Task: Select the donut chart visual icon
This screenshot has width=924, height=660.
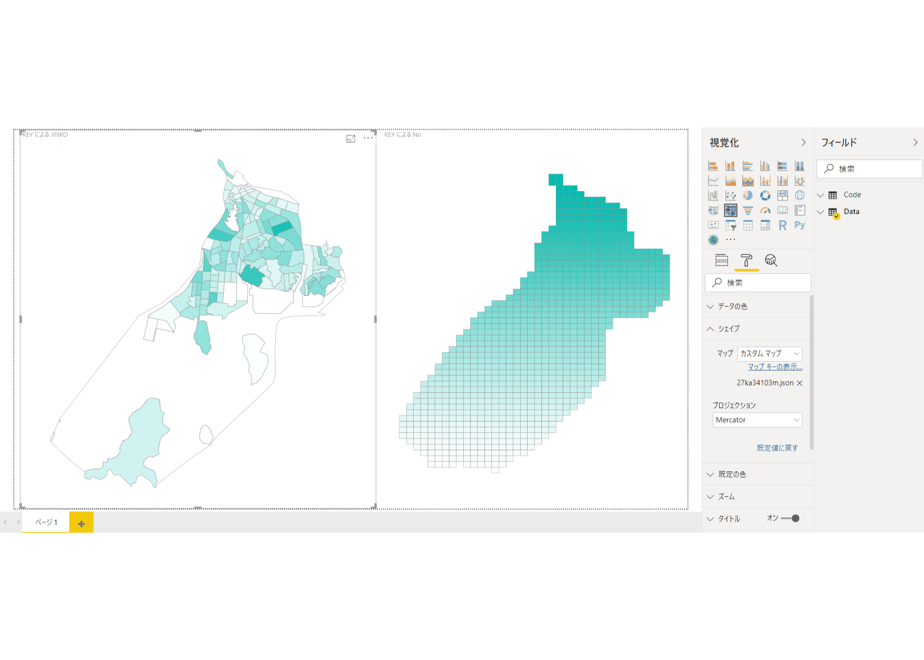Action: (x=765, y=196)
